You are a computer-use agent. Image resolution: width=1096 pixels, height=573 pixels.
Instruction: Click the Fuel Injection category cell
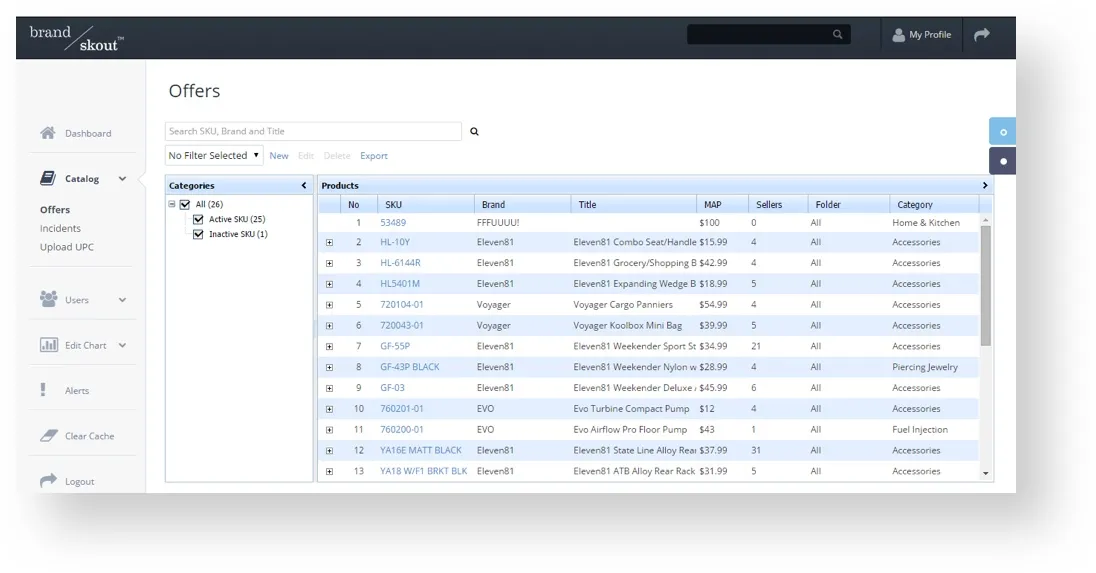pyautogui.click(x=920, y=430)
